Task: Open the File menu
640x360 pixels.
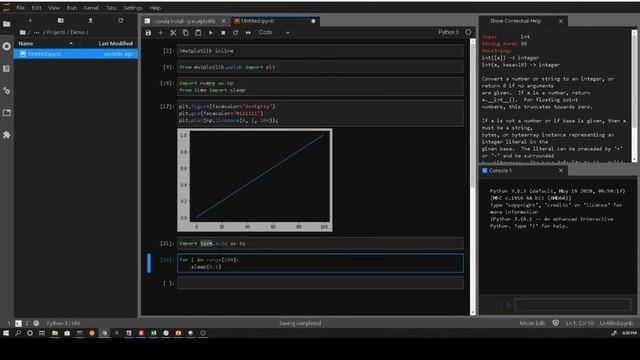Action: click(20, 8)
